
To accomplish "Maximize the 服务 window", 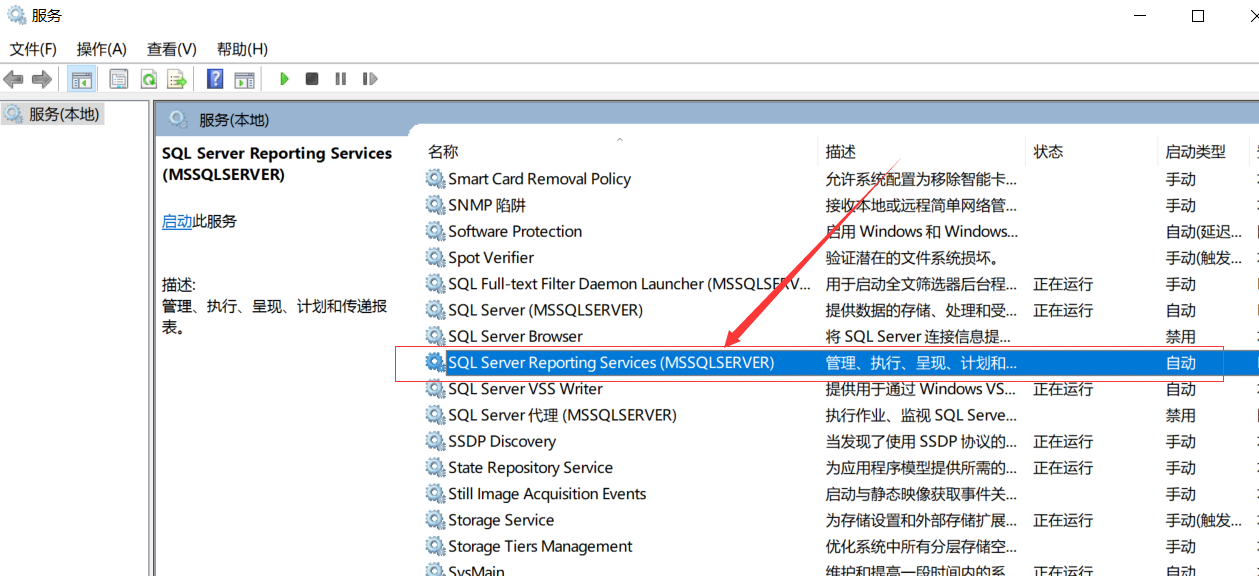I will click(x=1198, y=15).
